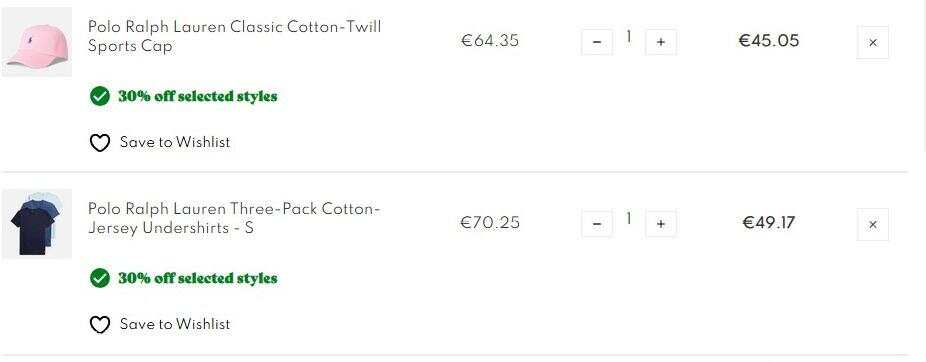
Task: Remove the Sports Cap with its X button
Action: coord(873,43)
